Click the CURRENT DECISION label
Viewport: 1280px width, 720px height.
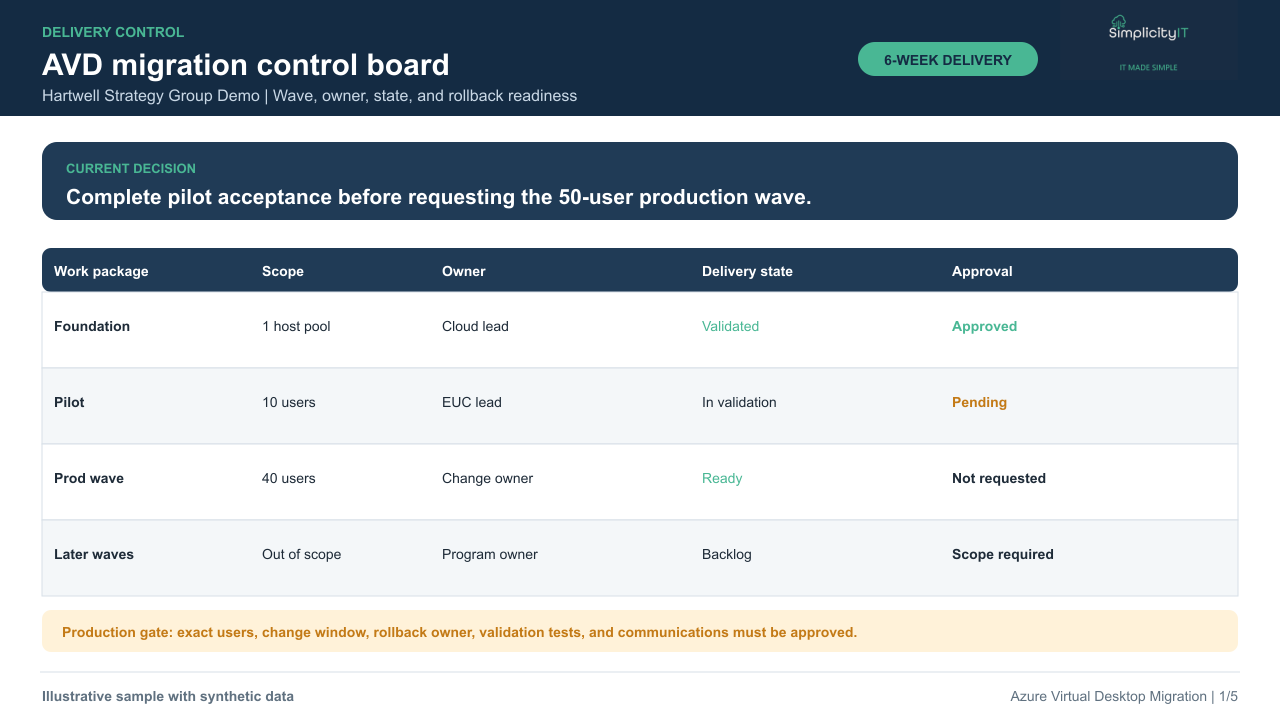point(131,168)
